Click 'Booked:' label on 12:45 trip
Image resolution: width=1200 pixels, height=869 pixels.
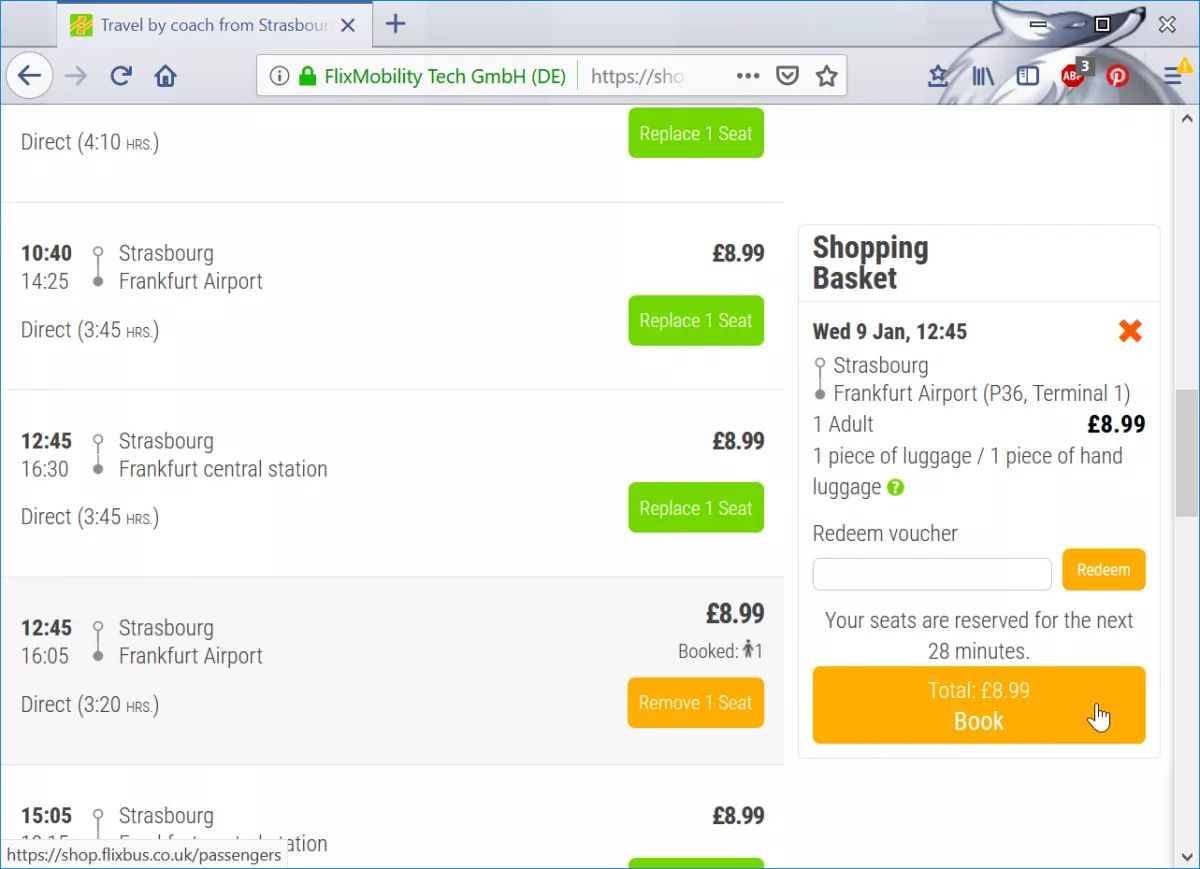[x=708, y=651]
